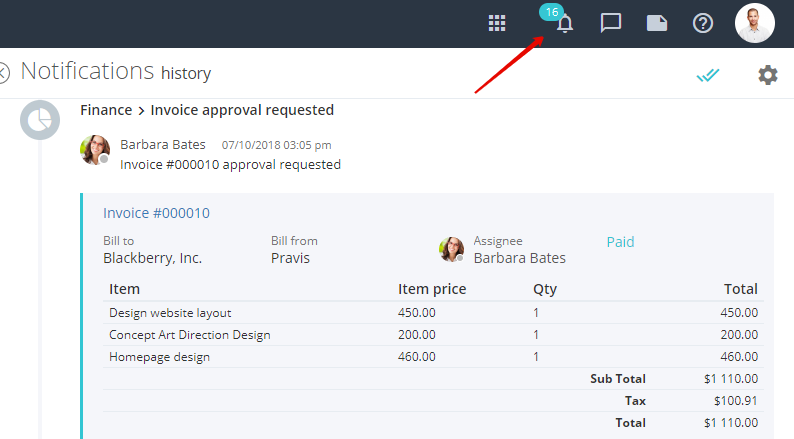
Task: Click the Finance pie chart icon
Action: tap(40, 120)
